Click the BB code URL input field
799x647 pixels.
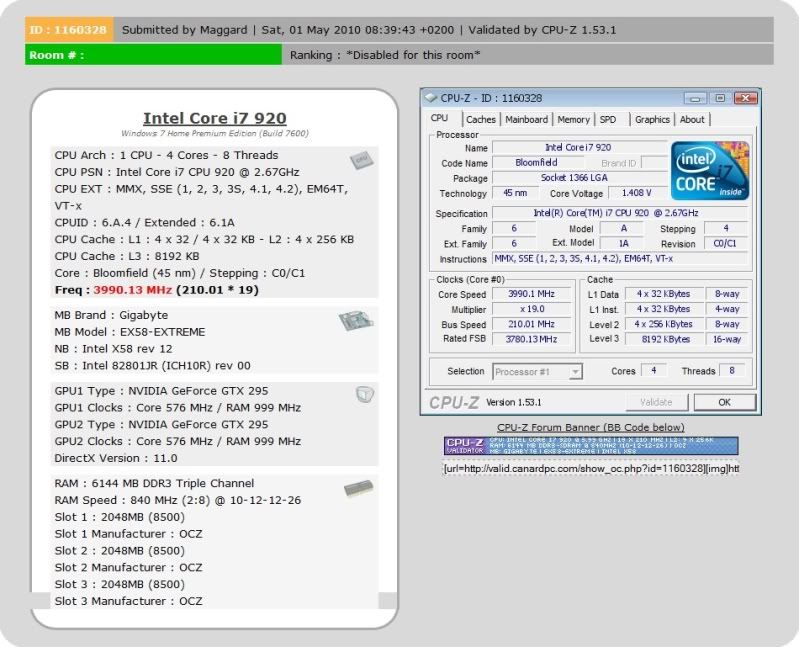click(591, 468)
